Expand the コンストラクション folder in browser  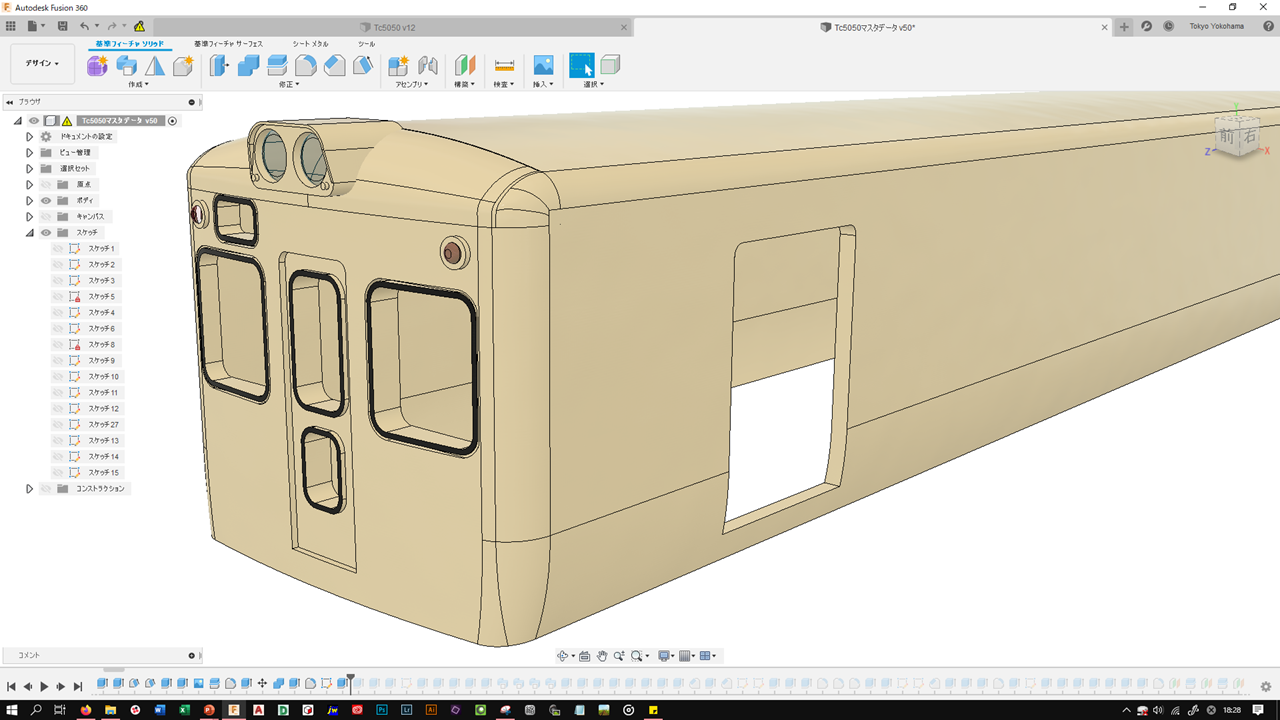point(30,488)
